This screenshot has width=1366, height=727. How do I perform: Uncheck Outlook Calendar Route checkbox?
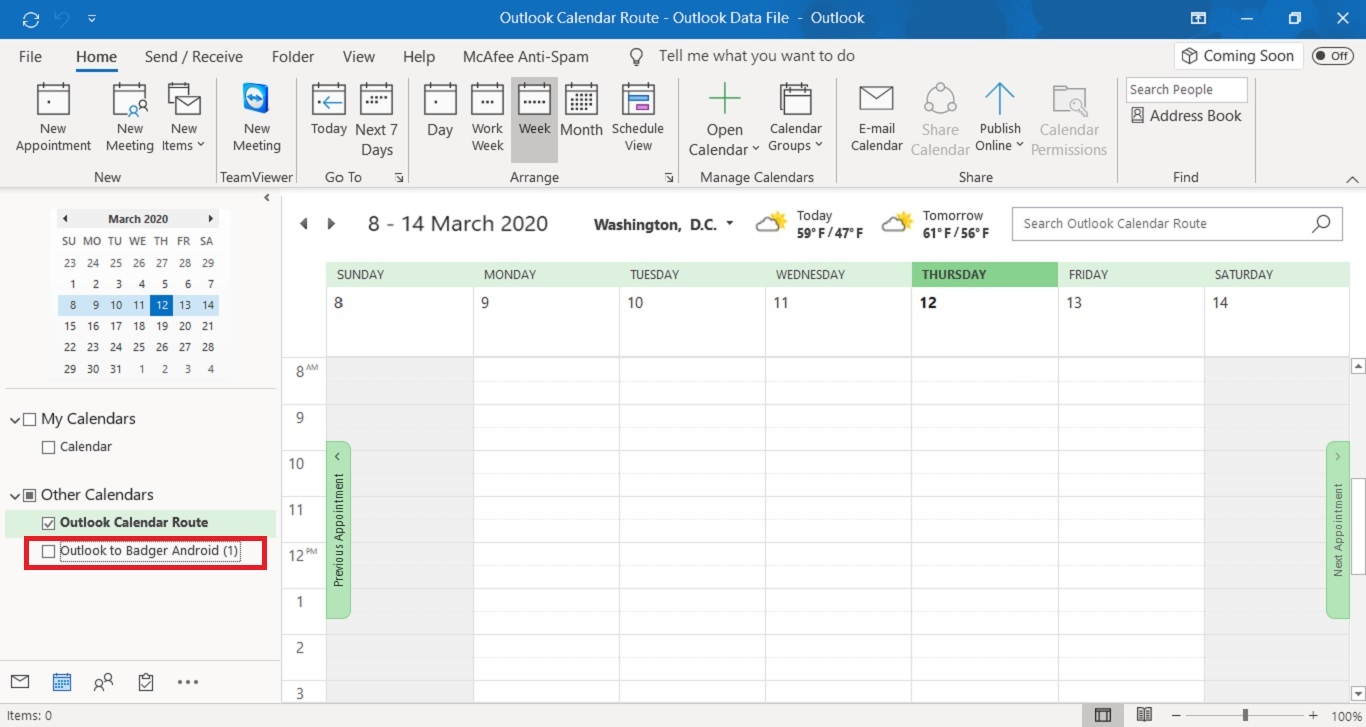pyautogui.click(x=48, y=523)
